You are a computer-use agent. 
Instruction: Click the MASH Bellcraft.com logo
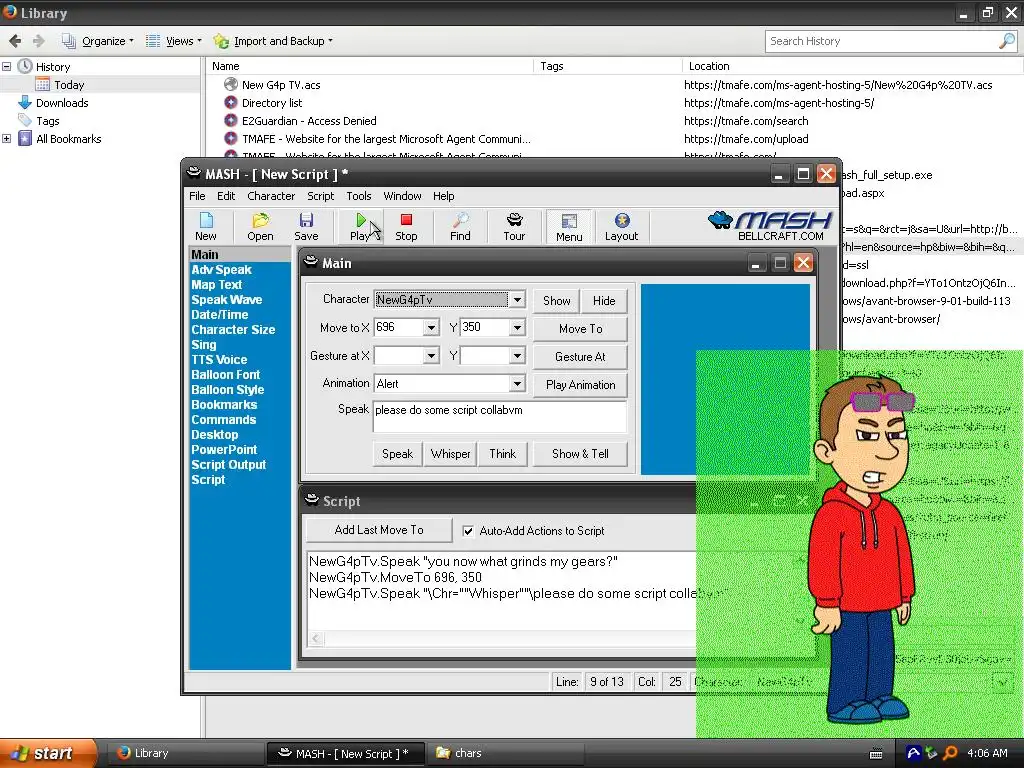point(770,226)
